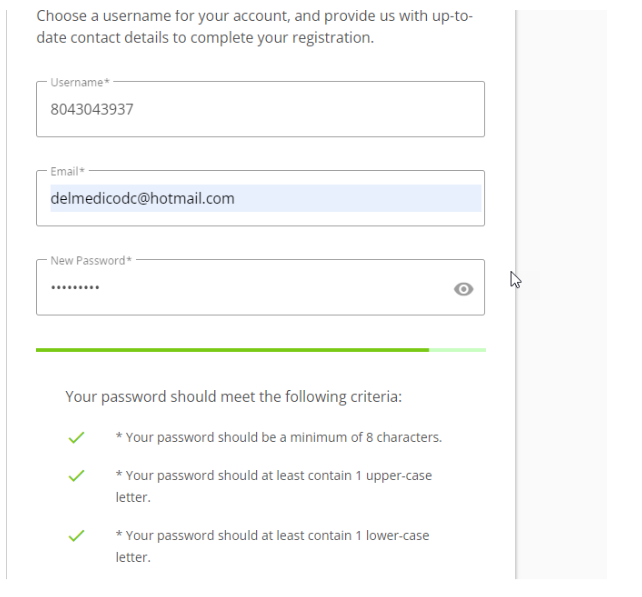
Task: Toggle password visibility with the eye icon
Action: (463, 289)
